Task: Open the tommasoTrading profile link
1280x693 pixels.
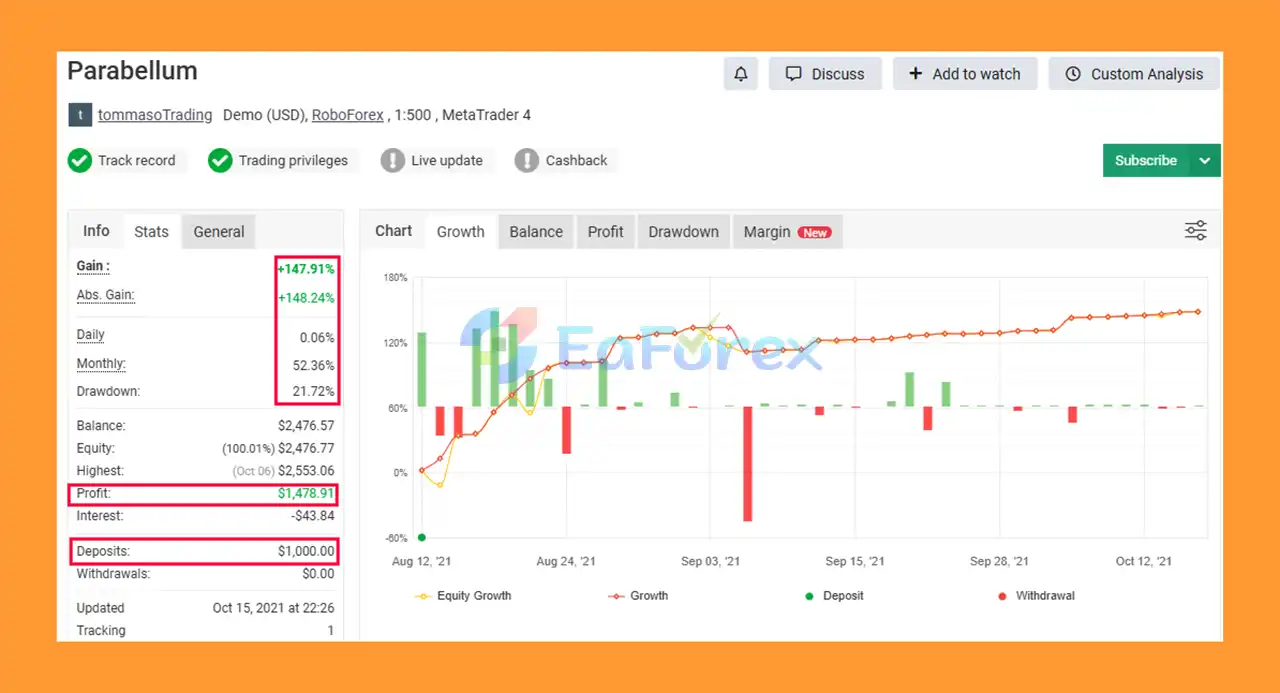Action: [155, 115]
